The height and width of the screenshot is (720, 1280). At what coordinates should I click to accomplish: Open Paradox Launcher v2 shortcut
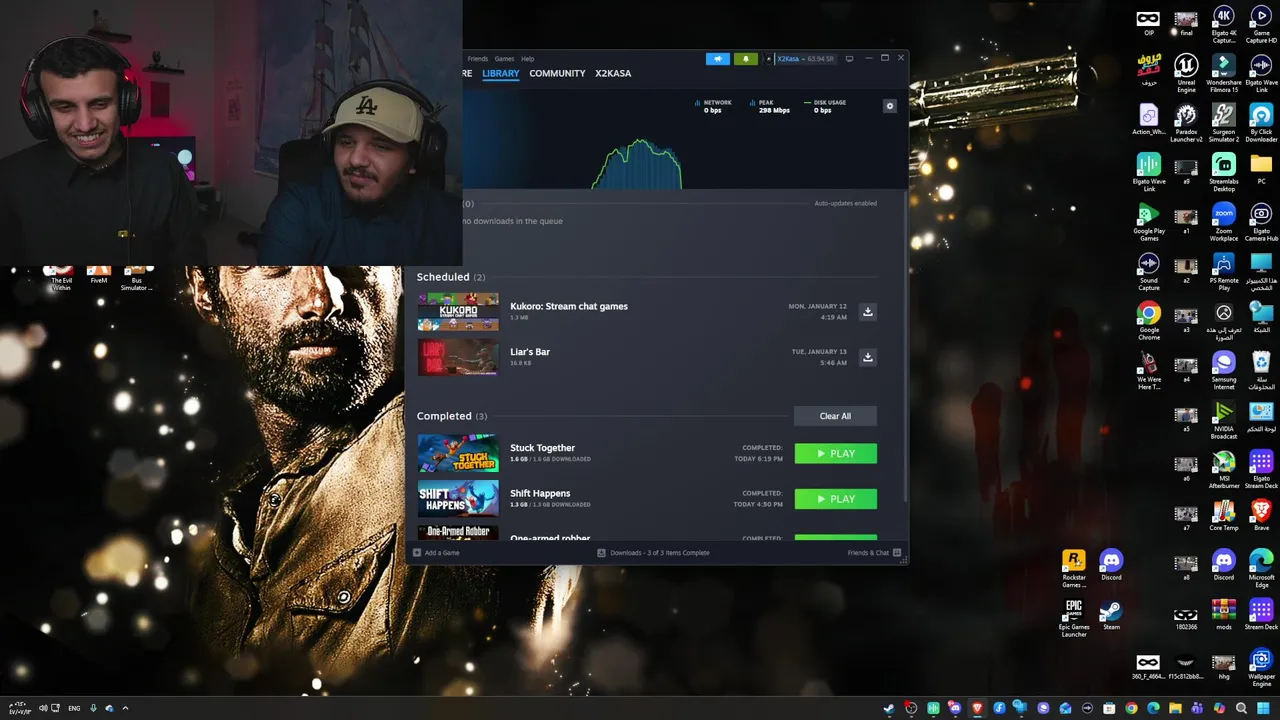point(1186,124)
